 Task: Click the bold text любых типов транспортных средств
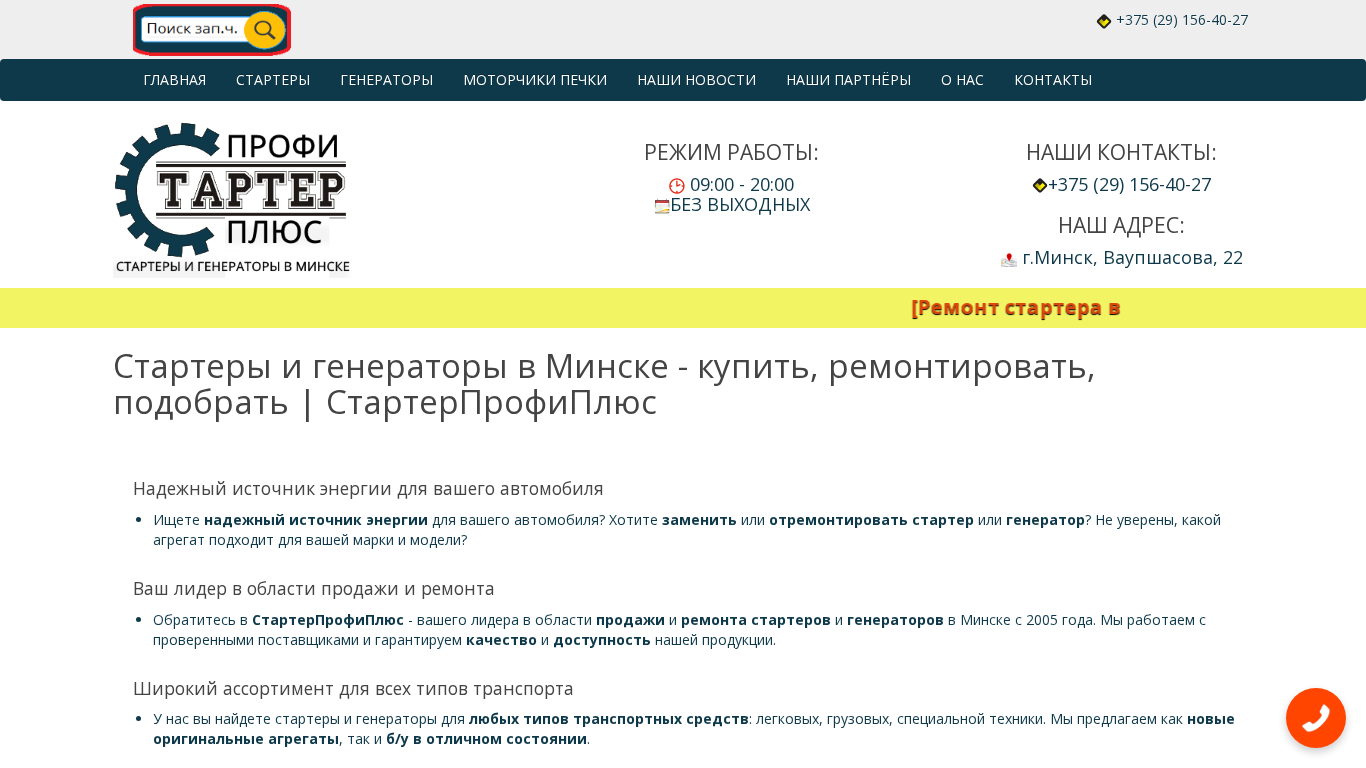click(x=609, y=719)
